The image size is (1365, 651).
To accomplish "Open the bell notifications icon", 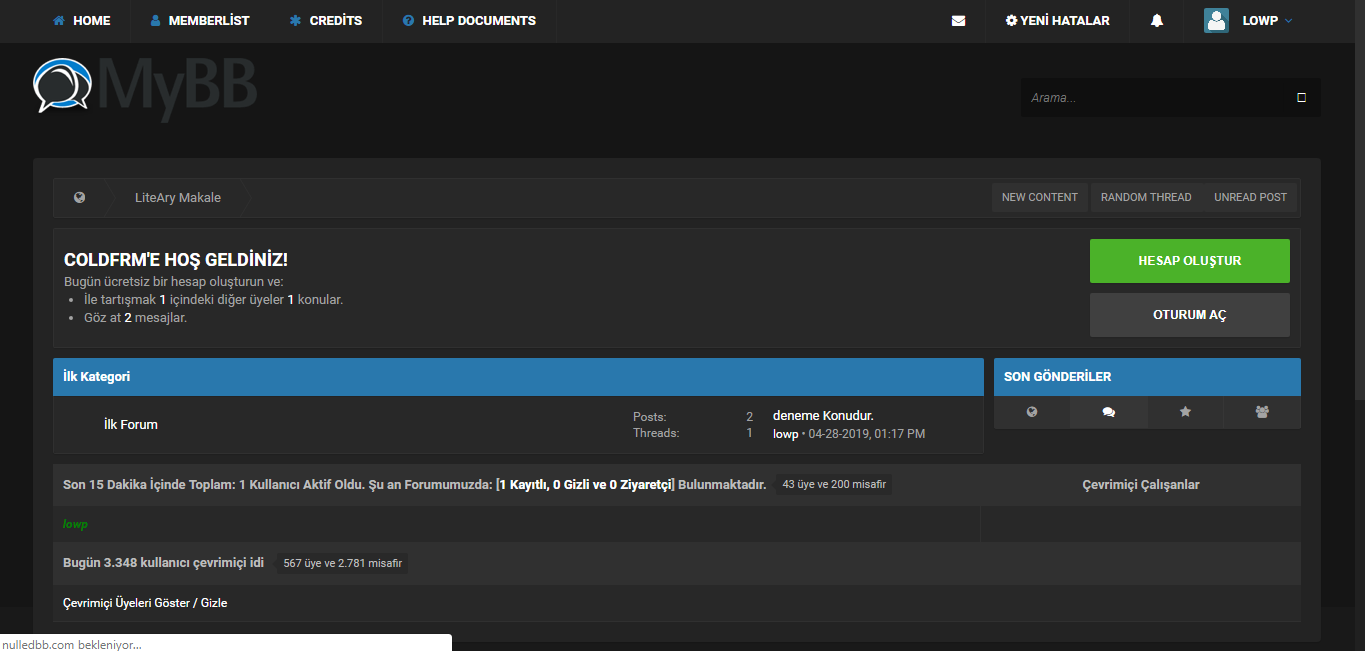I will [x=1157, y=21].
